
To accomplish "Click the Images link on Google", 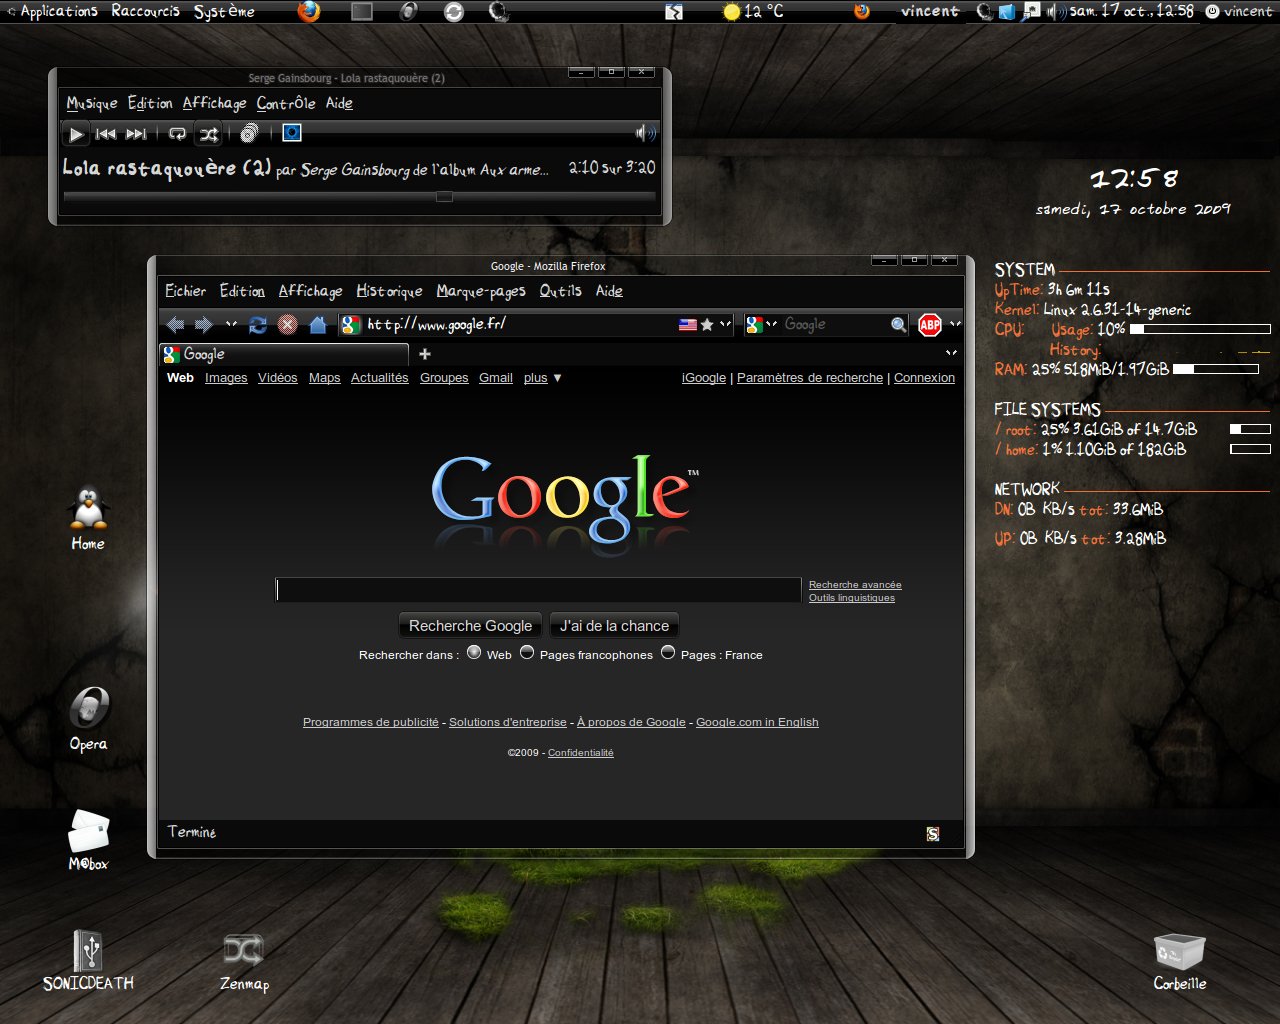I will [x=226, y=378].
